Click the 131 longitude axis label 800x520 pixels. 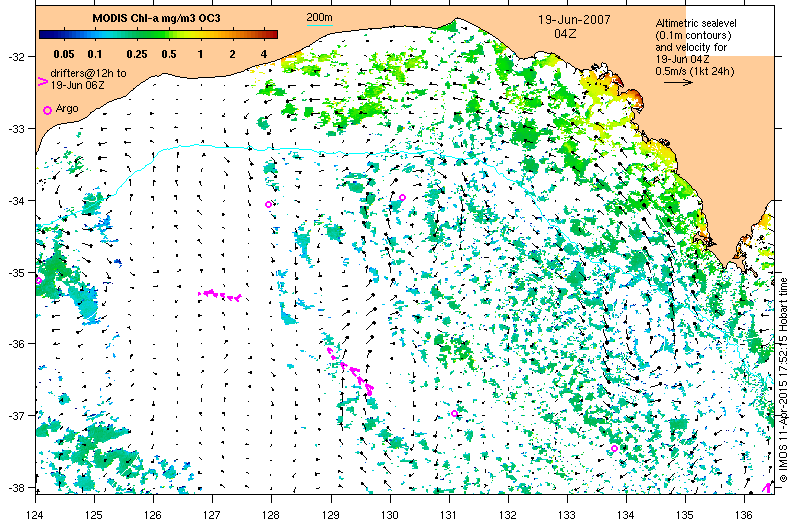[x=449, y=513]
